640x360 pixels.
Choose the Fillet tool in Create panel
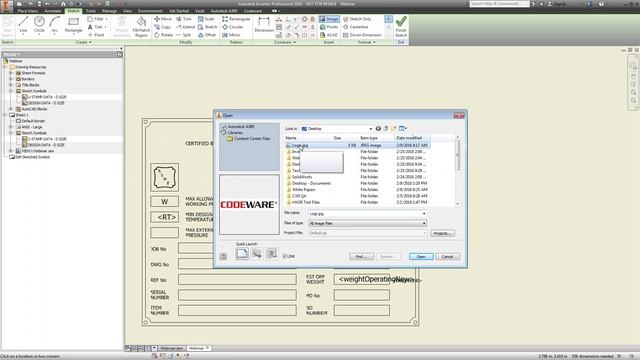click(97, 19)
